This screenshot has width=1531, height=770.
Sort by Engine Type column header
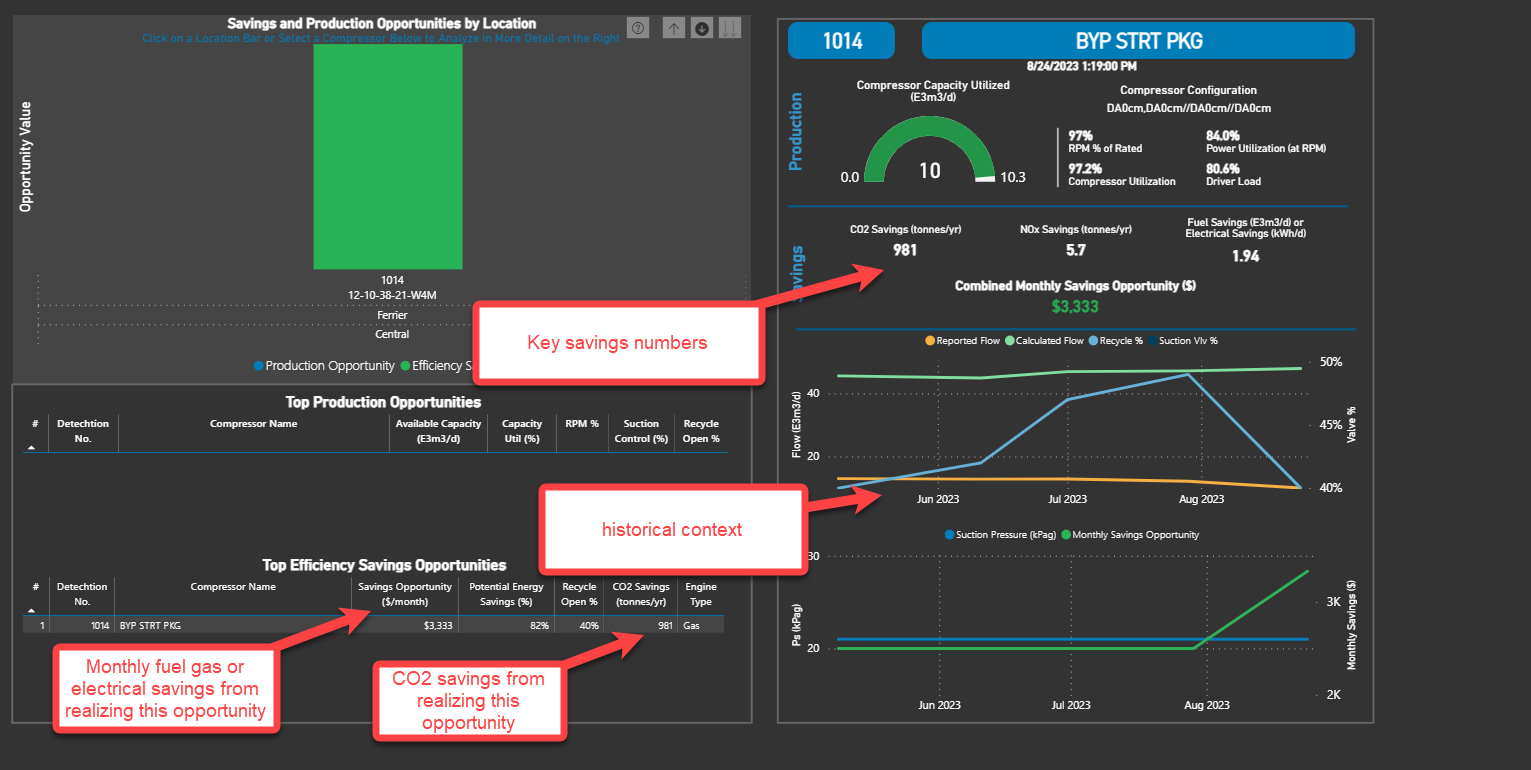click(701, 594)
